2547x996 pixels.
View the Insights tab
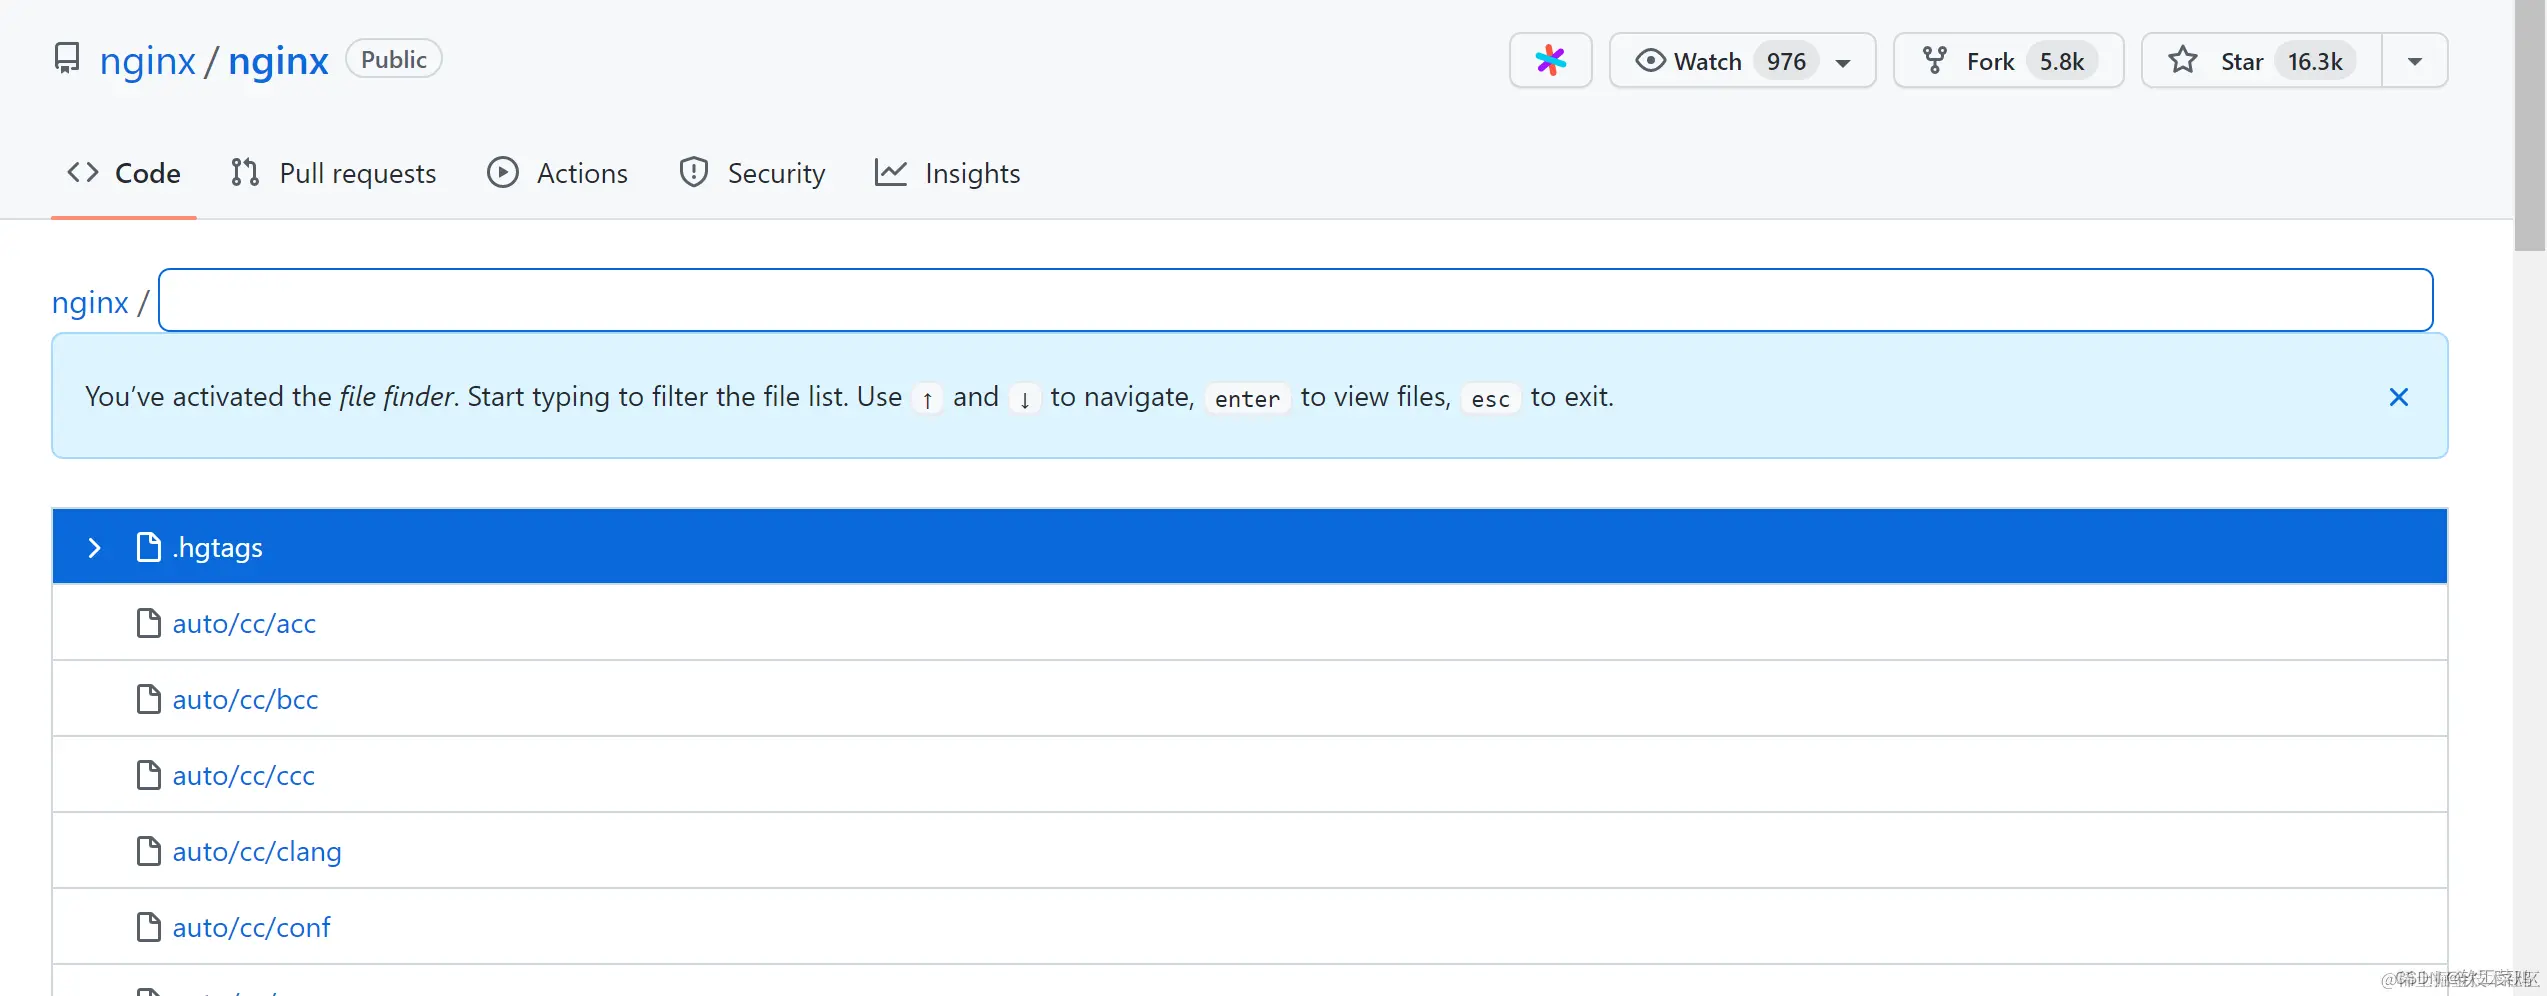click(947, 173)
